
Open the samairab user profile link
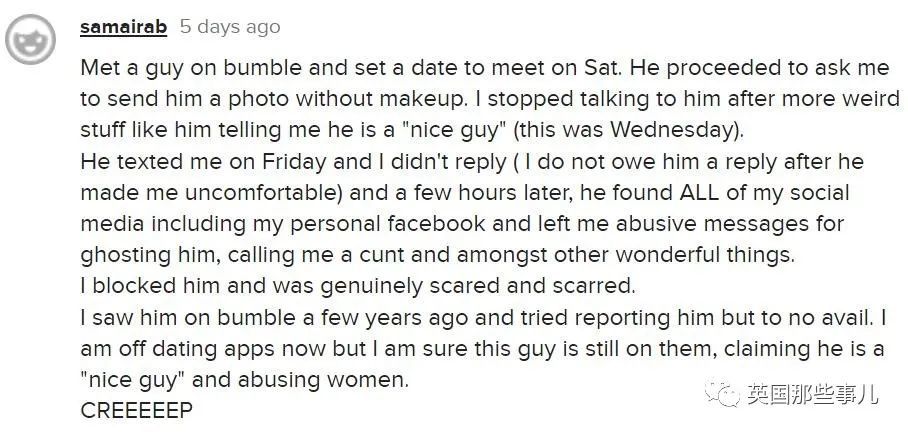123,27
